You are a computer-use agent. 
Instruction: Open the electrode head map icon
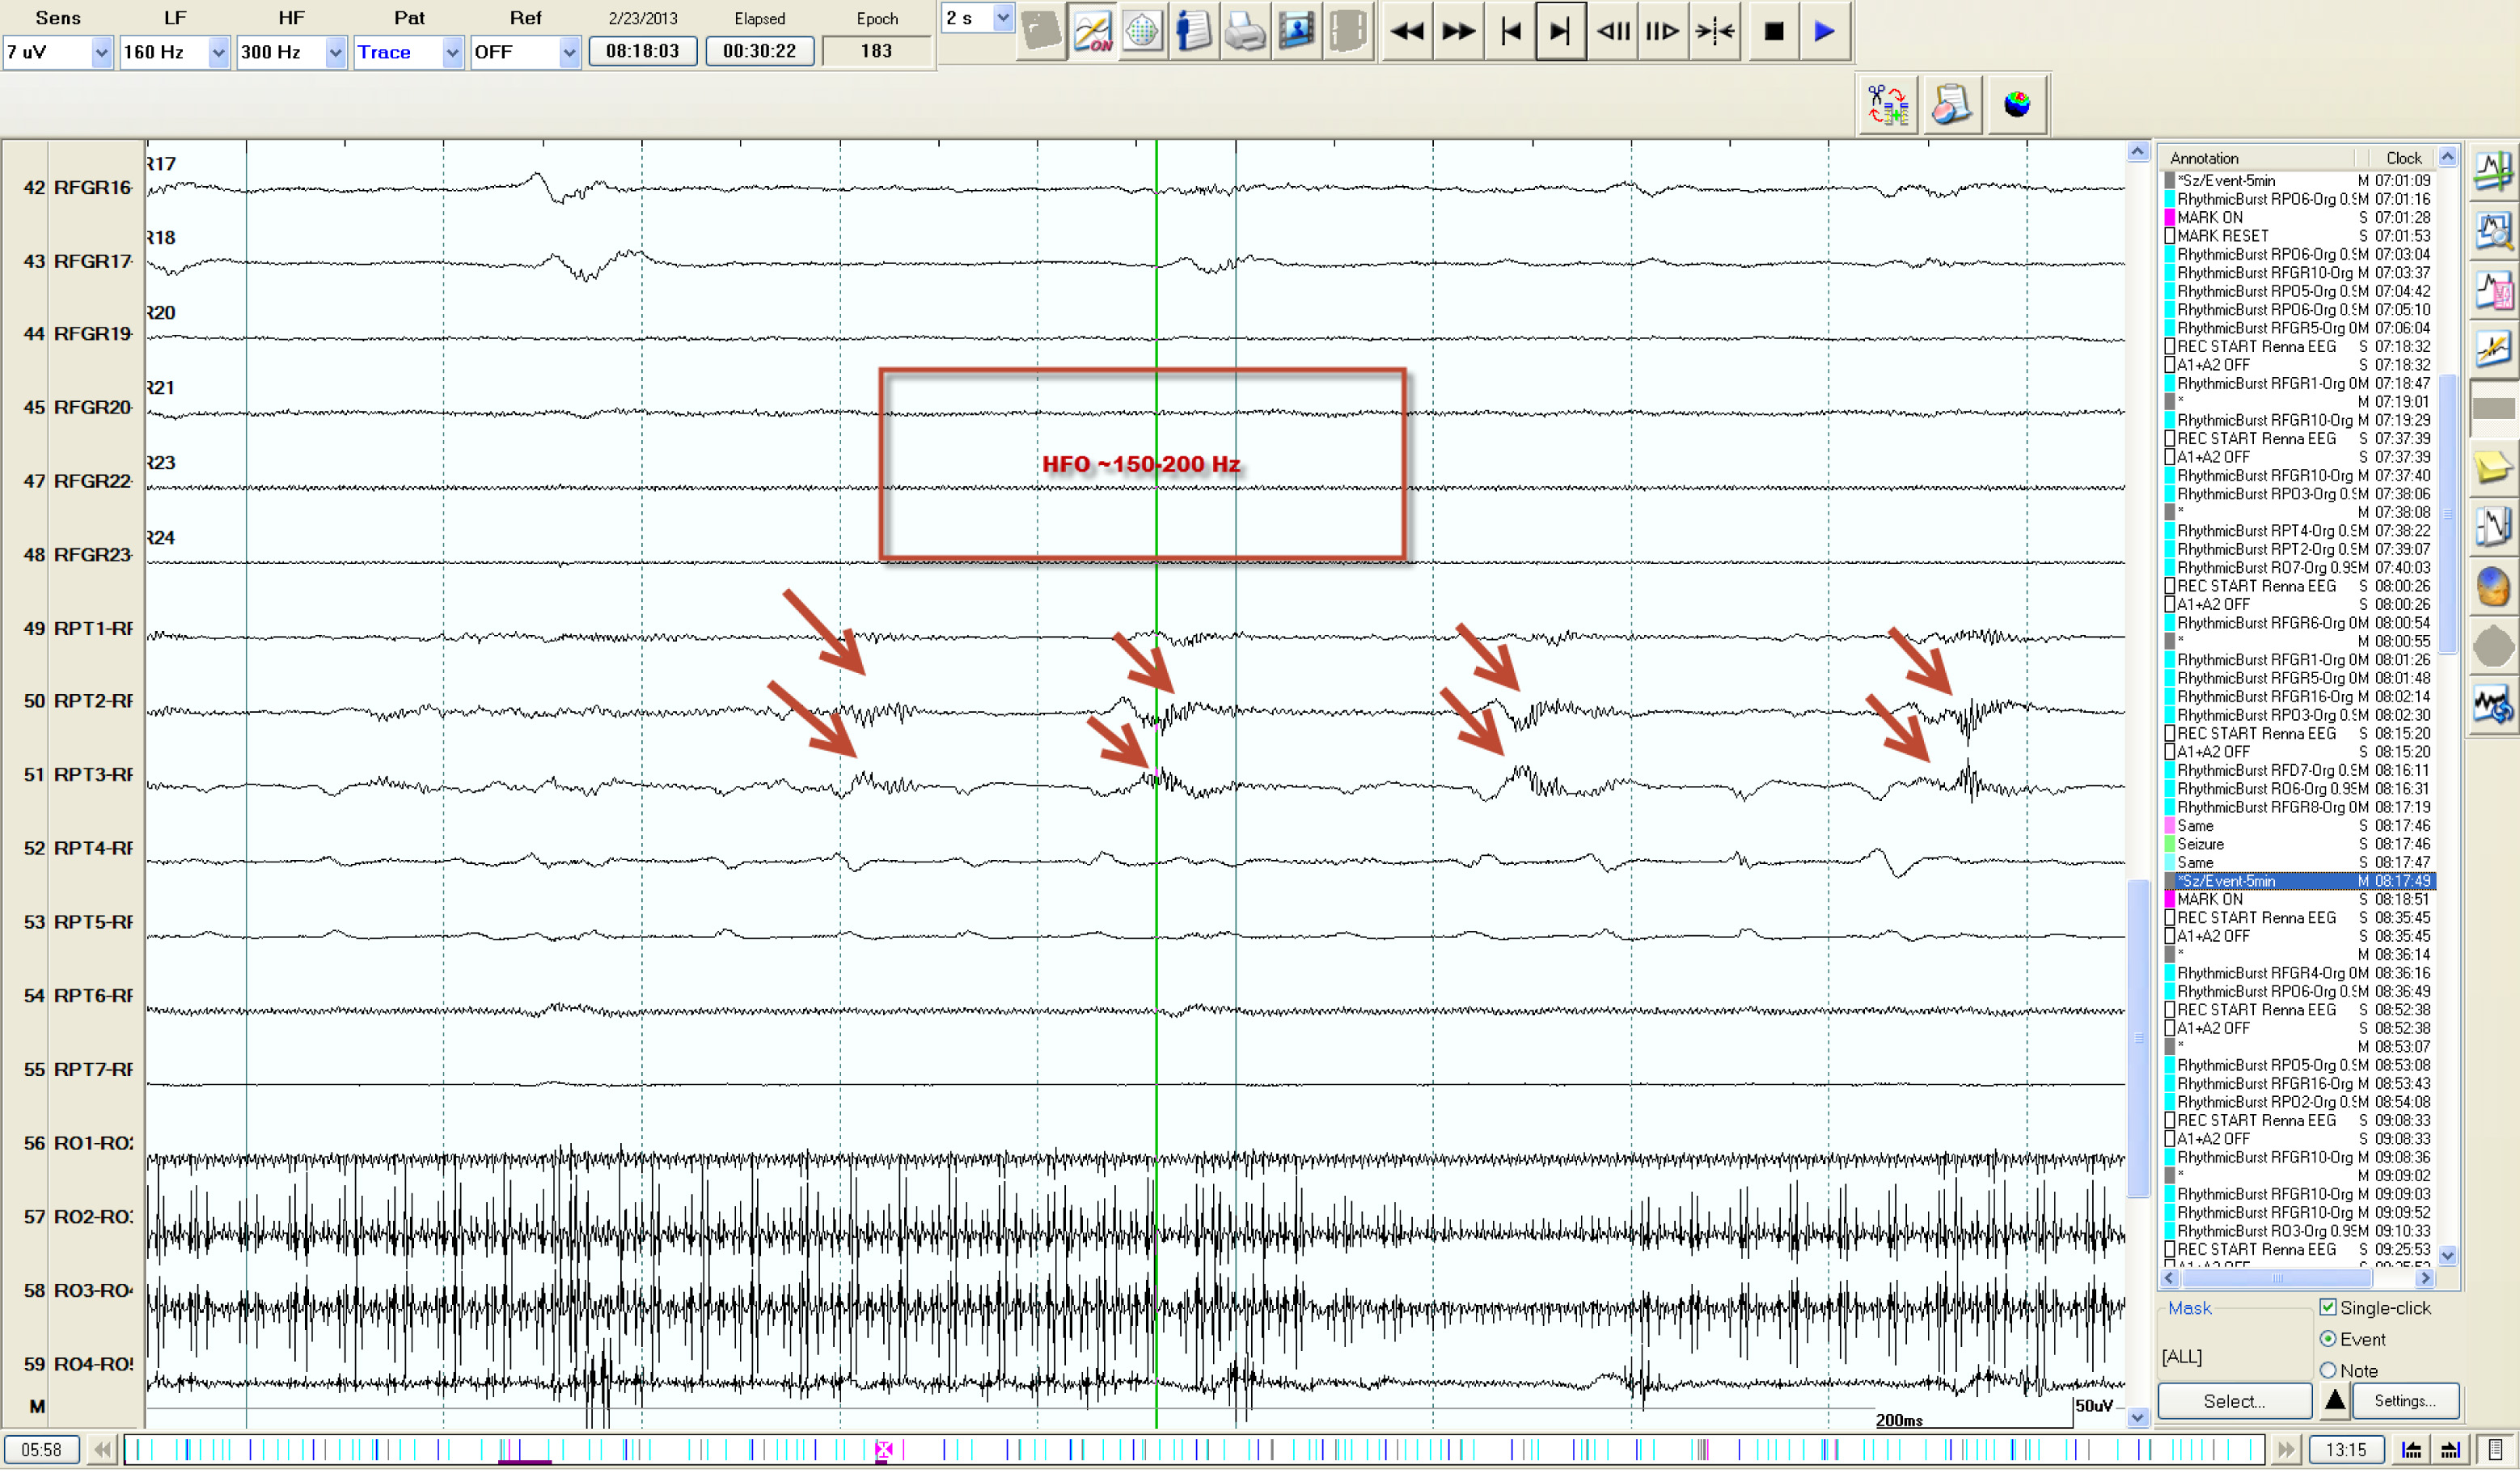1143,32
